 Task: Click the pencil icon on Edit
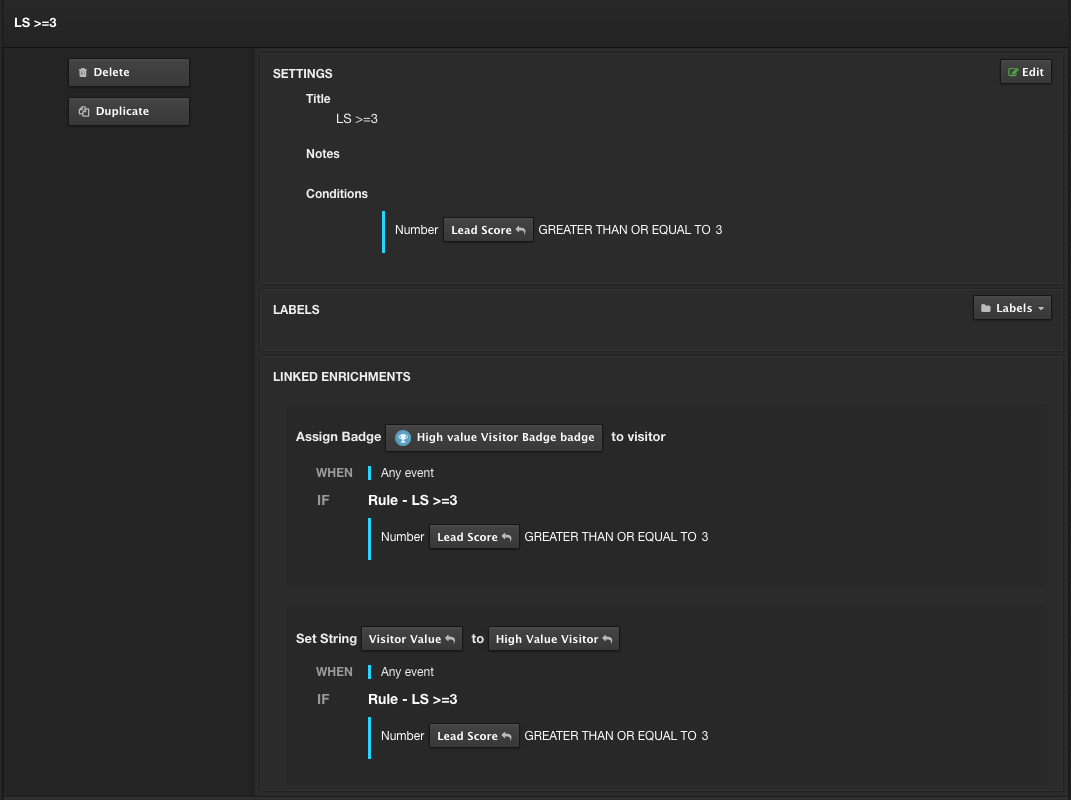tap(1013, 73)
